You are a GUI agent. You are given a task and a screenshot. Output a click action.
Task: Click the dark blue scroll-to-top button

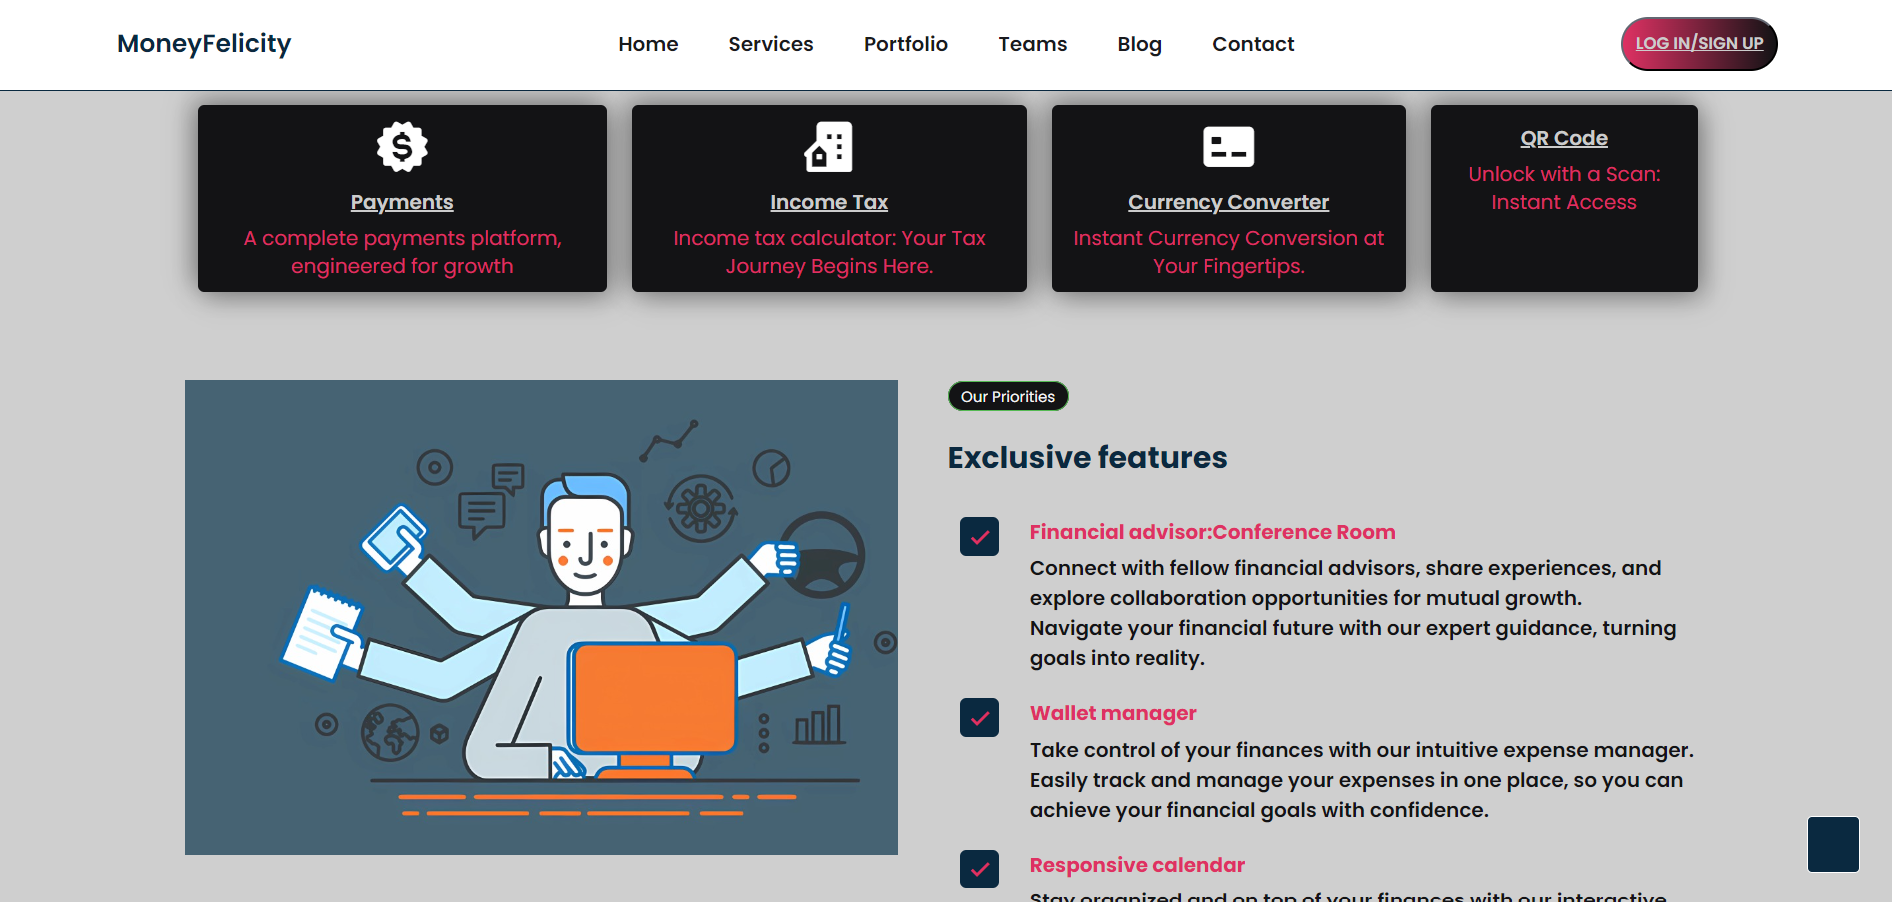click(1833, 844)
